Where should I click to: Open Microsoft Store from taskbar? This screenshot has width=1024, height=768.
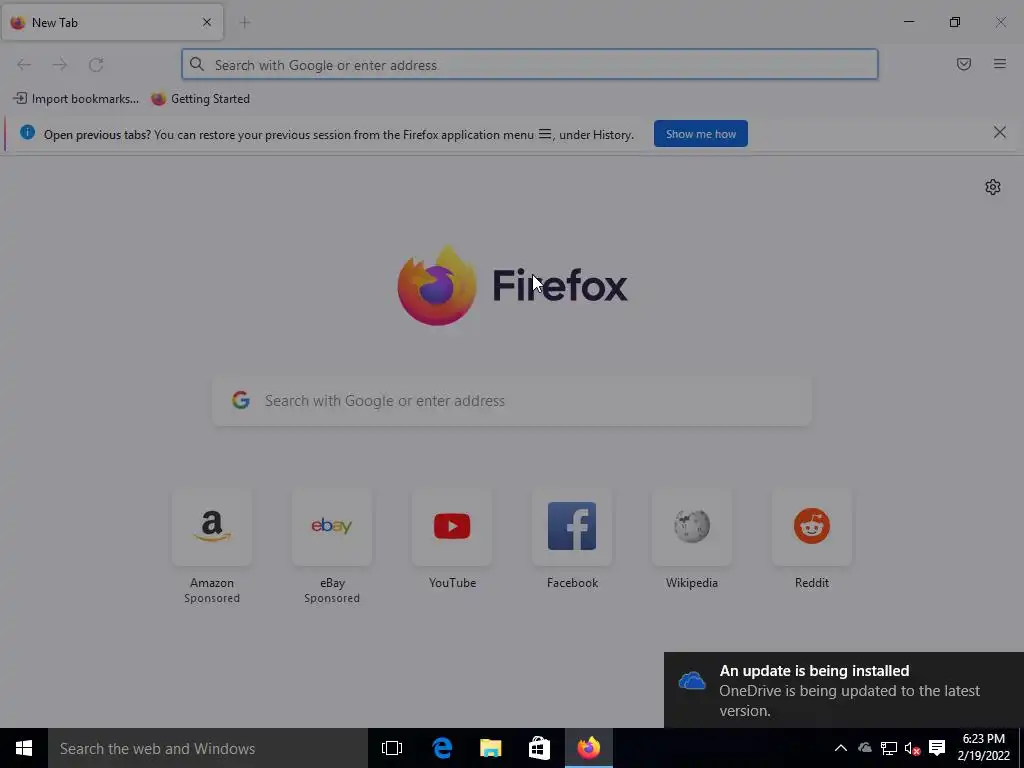(539, 748)
